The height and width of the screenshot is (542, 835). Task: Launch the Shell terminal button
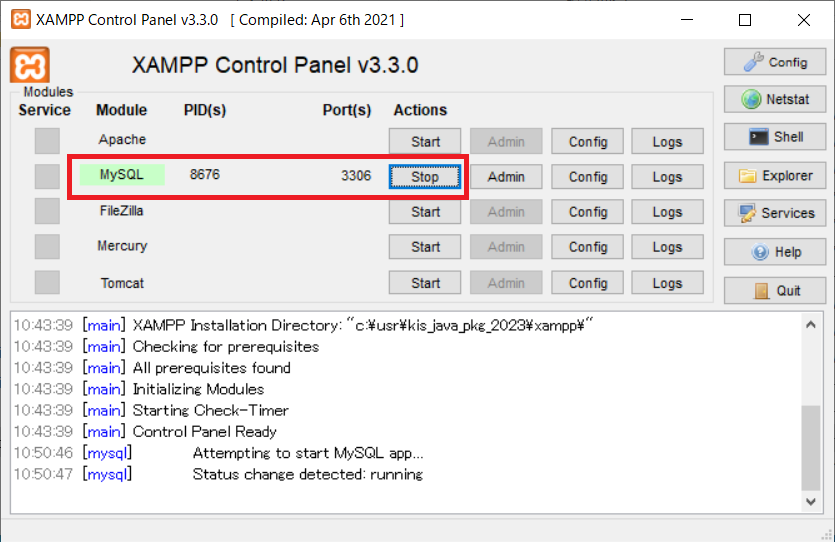775,137
